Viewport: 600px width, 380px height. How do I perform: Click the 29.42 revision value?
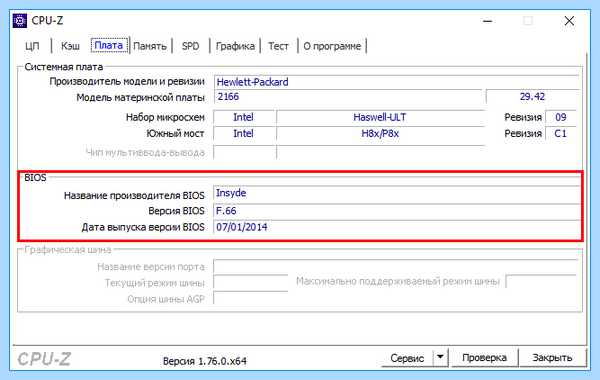(532, 96)
